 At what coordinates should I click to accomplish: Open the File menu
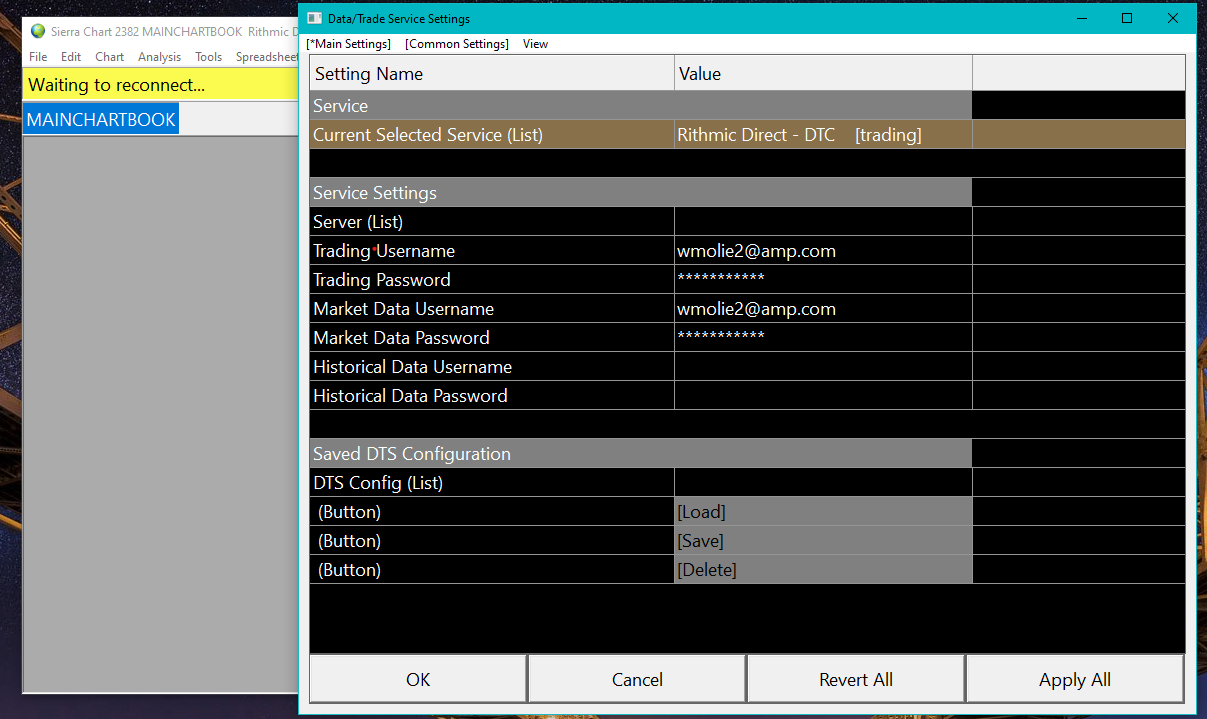[38, 57]
